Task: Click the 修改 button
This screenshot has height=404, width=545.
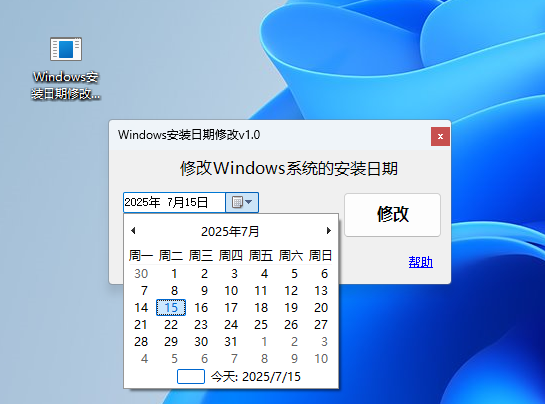Action: point(392,215)
